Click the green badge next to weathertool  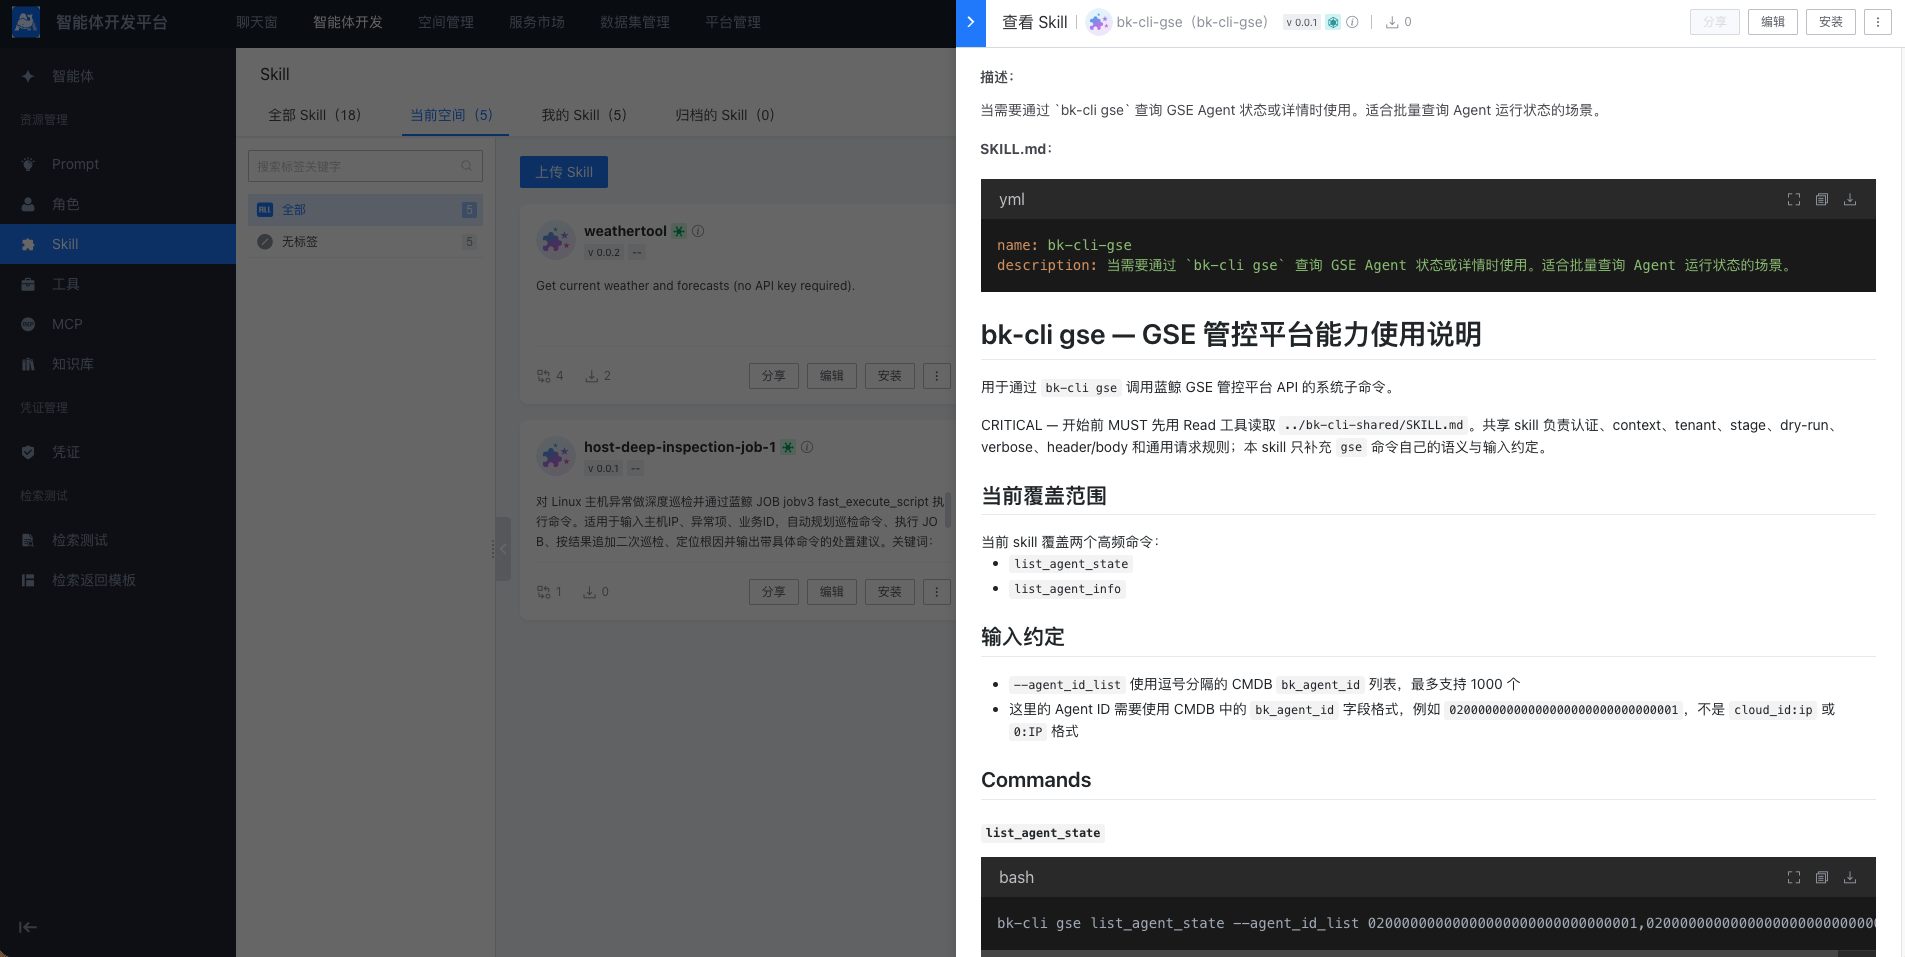679,231
